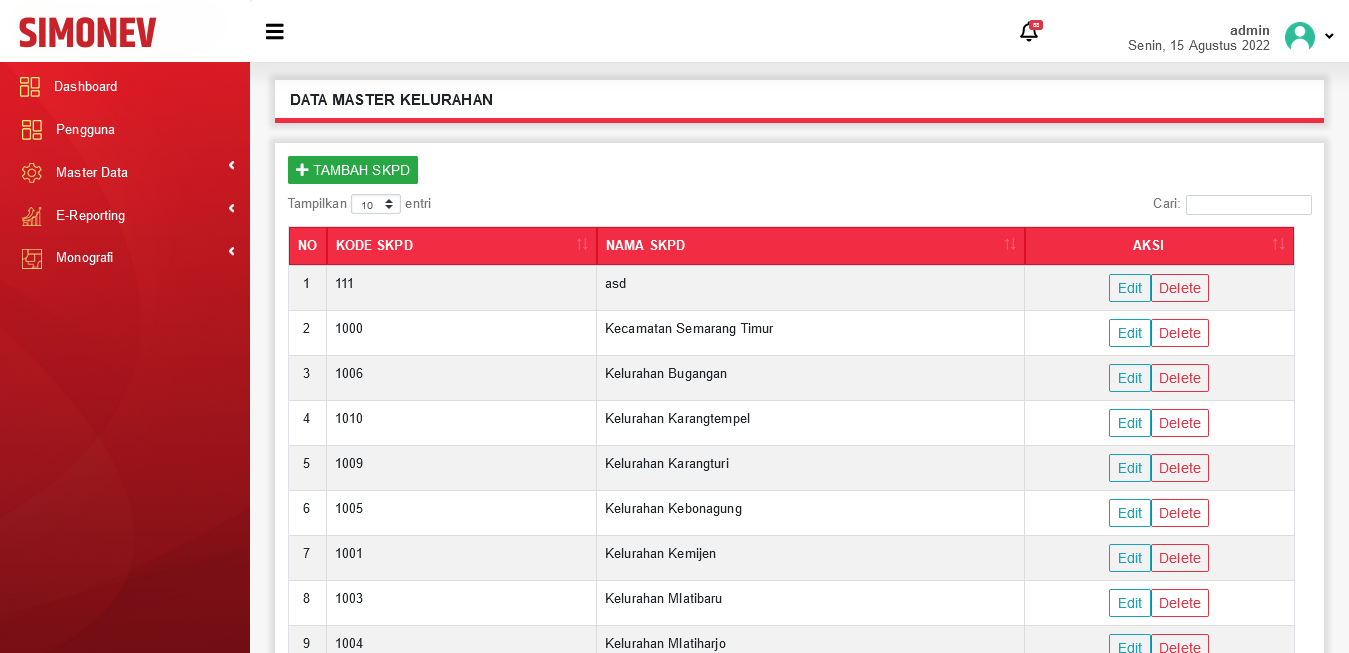Image resolution: width=1349 pixels, height=653 pixels.
Task: Click the Monografi sidebar icon
Action: point(31,258)
